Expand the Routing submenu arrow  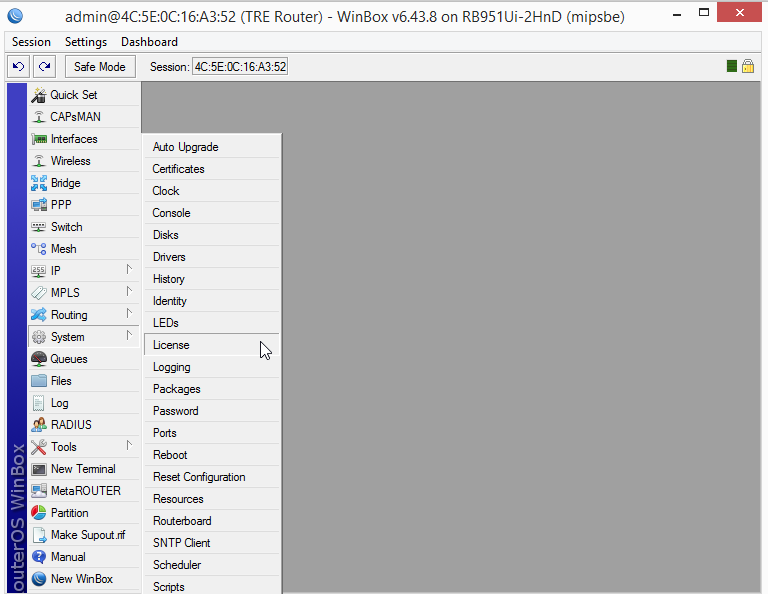click(x=129, y=313)
